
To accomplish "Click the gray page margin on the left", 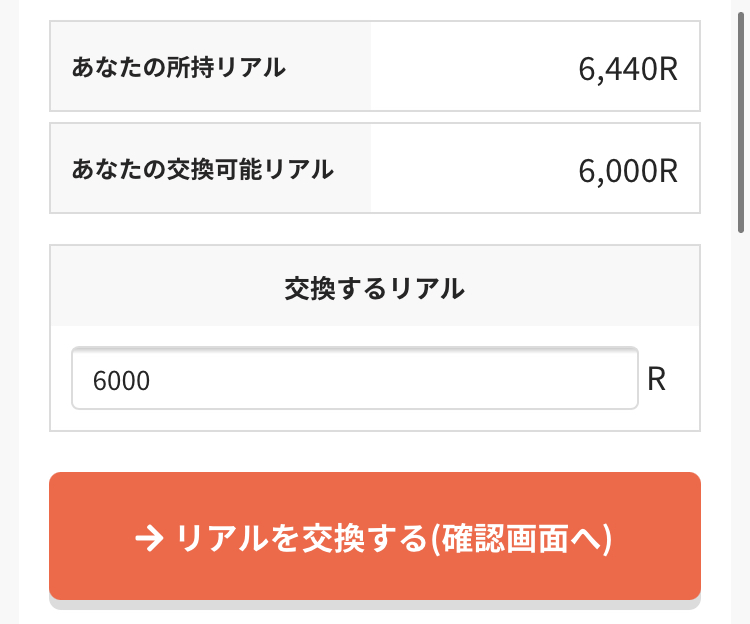I will (9, 312).
